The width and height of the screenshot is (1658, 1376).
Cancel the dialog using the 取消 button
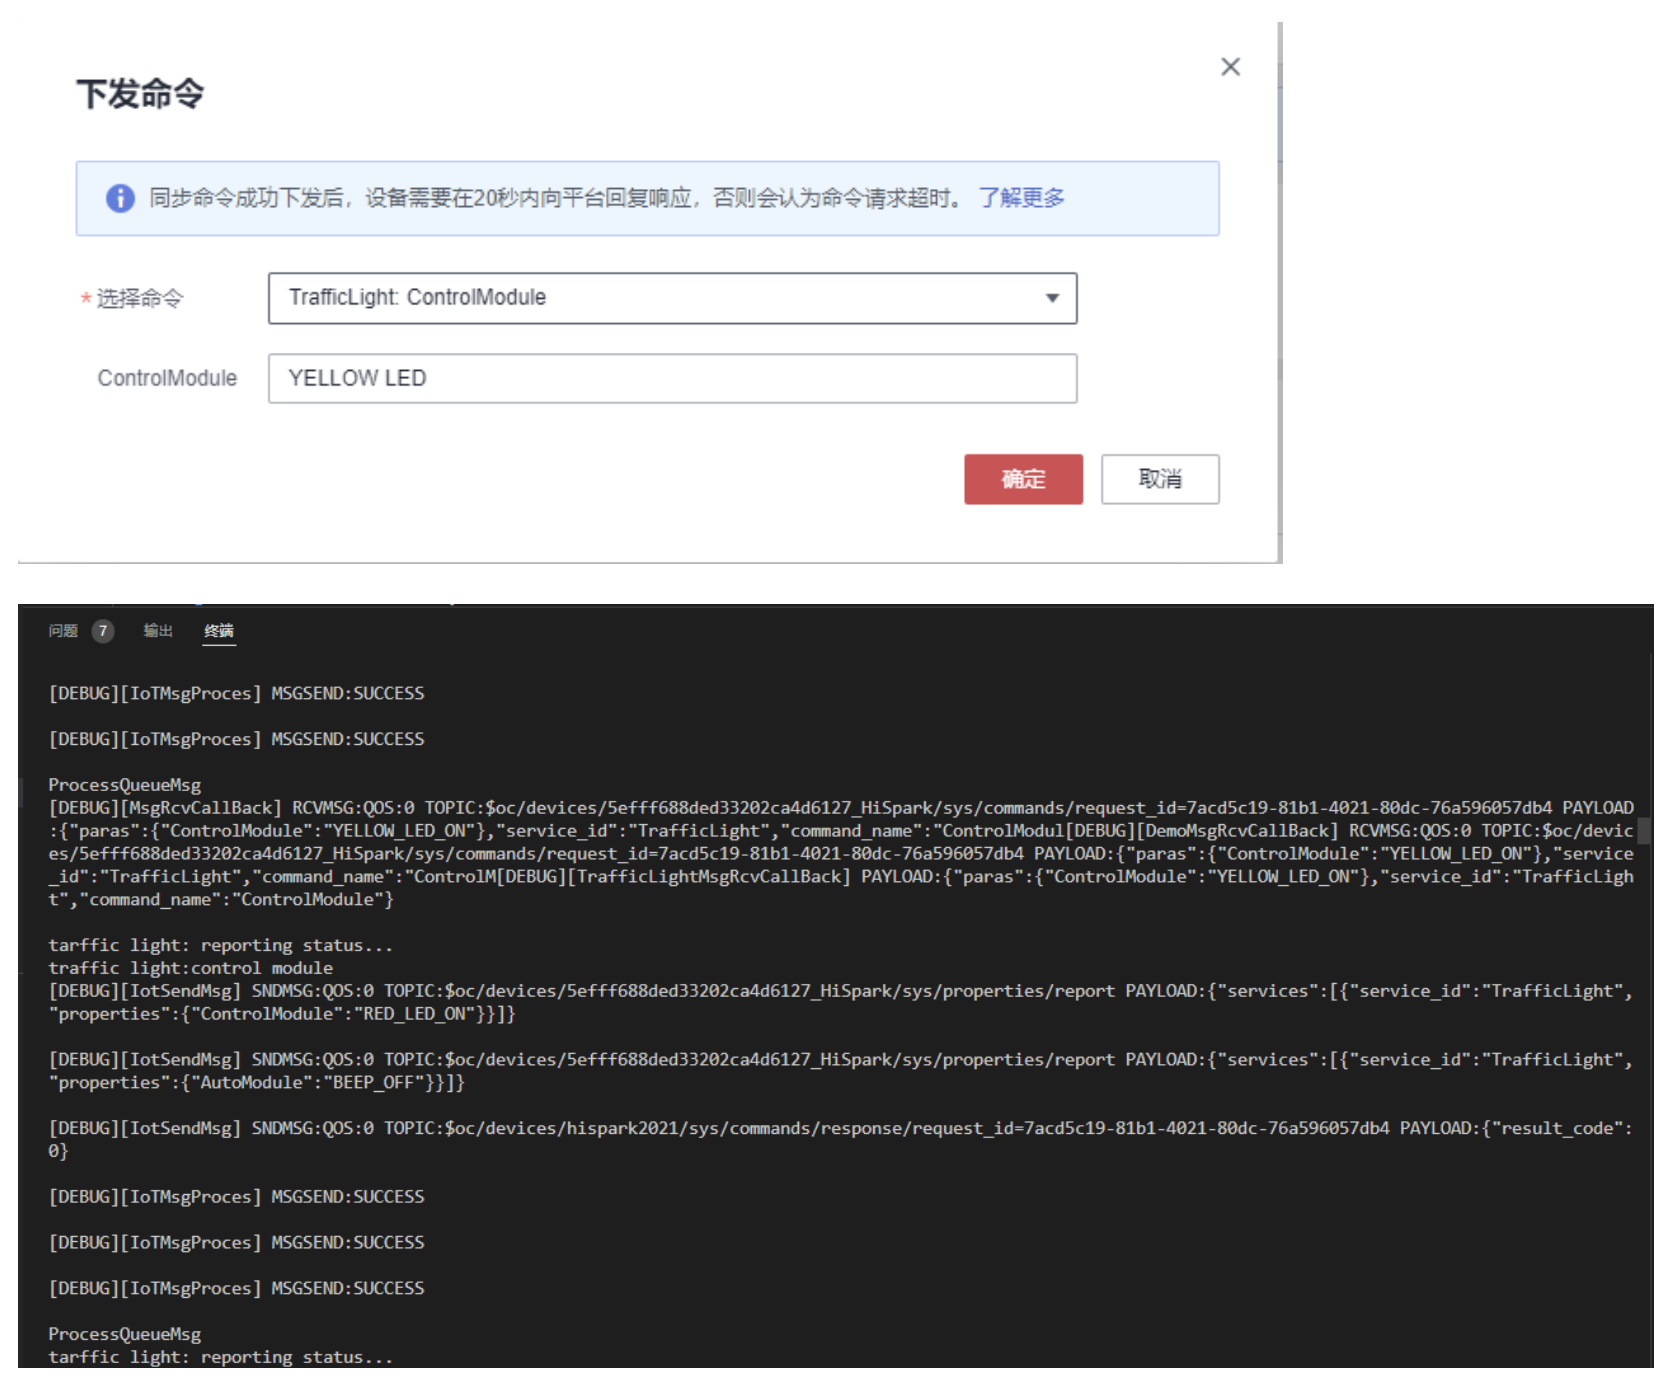1159,479
